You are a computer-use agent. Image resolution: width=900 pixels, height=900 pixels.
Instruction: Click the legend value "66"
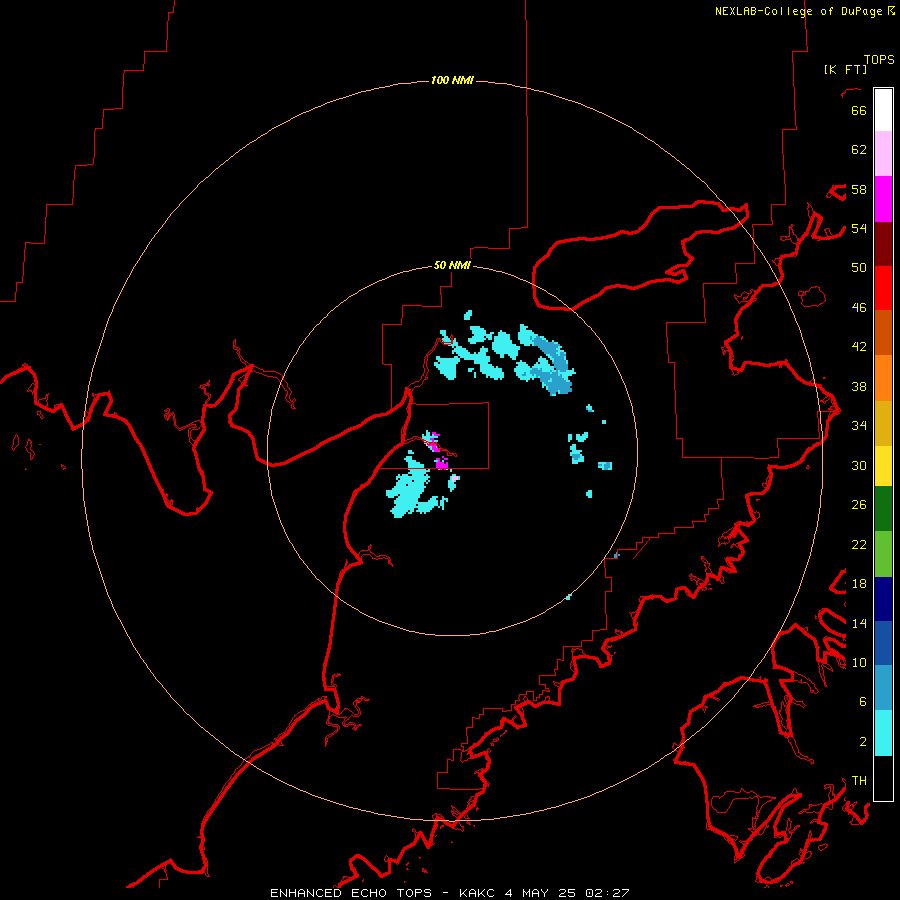859,110
